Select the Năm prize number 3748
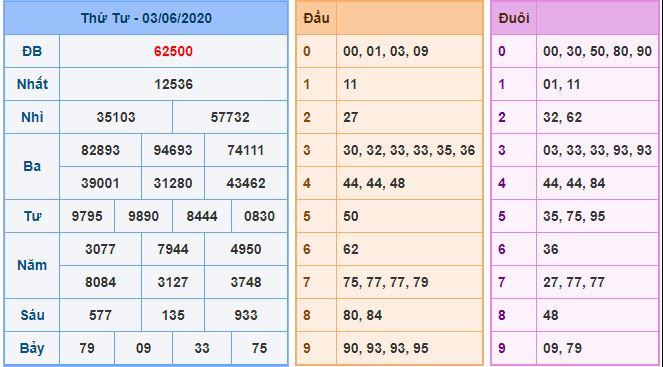 (x=246, y=282)
